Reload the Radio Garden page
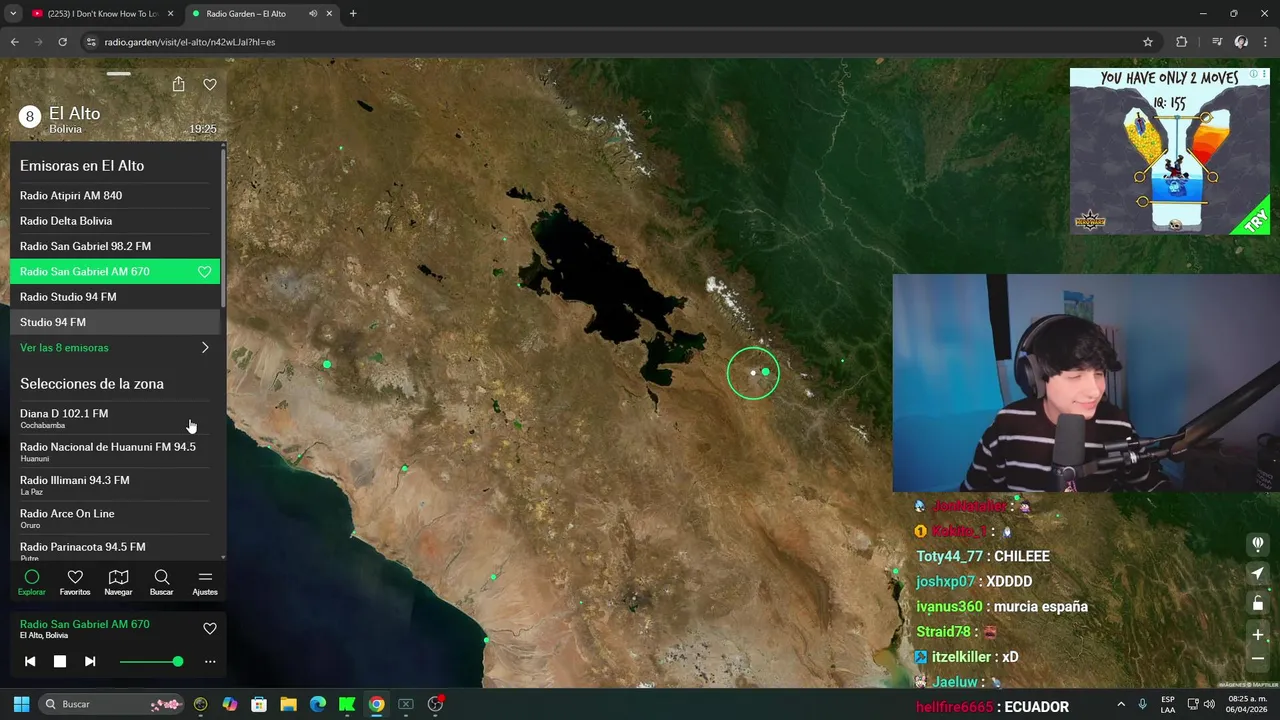 [x=62, y=42]
